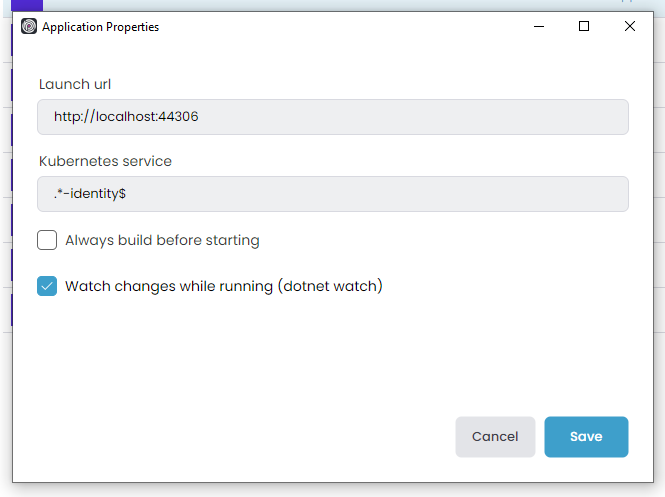Image resolution: width=665 pixels, height=497 pixels.
Task: Click into the Kubernetes service field
Action: point(400,194)
